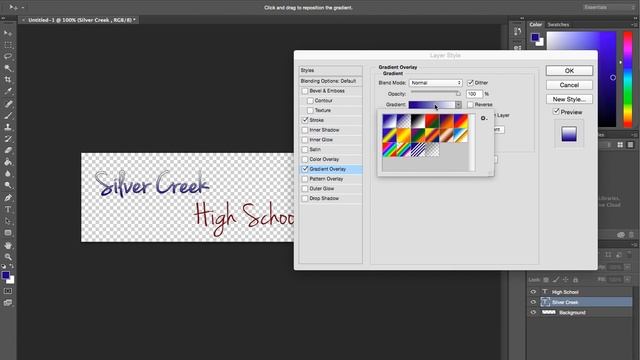This screenshot has height=360, width=640.
Task: Toggle Quick Mask mode icon
Action: [8, 291]
